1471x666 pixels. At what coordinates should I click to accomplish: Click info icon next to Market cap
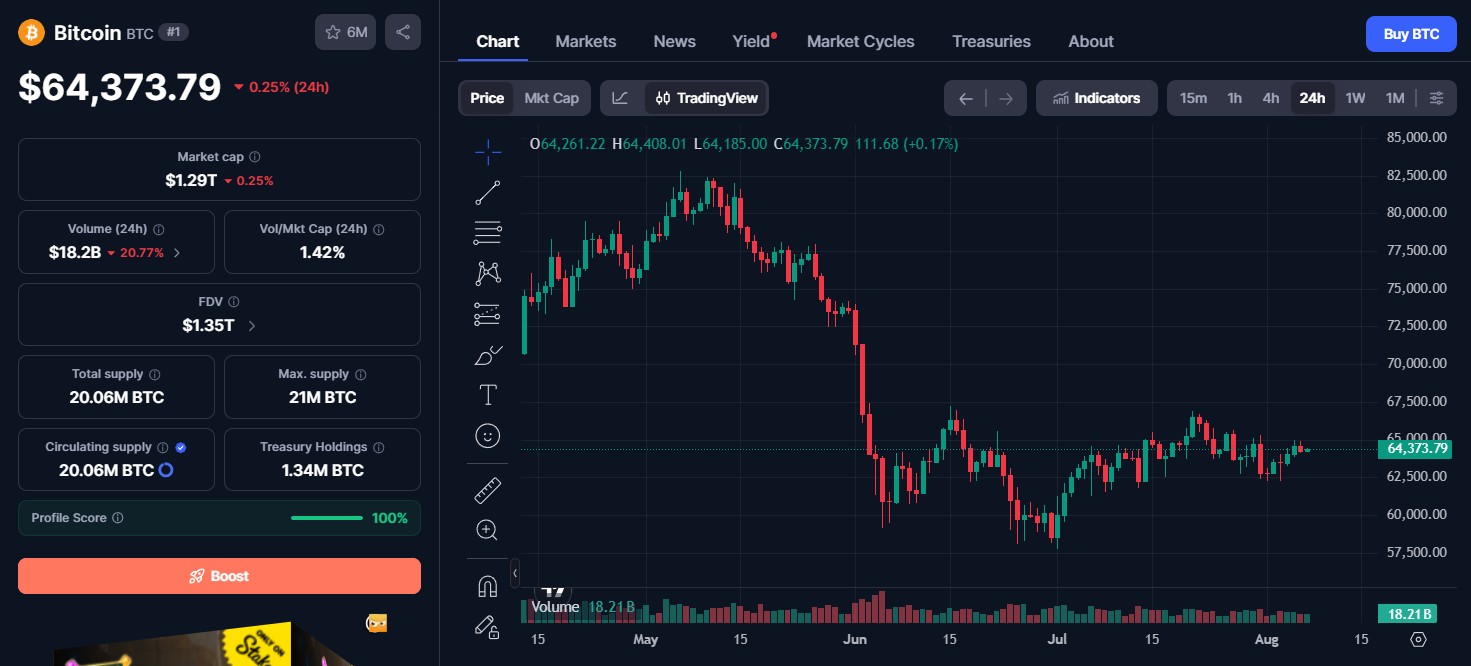click(255, 157)
